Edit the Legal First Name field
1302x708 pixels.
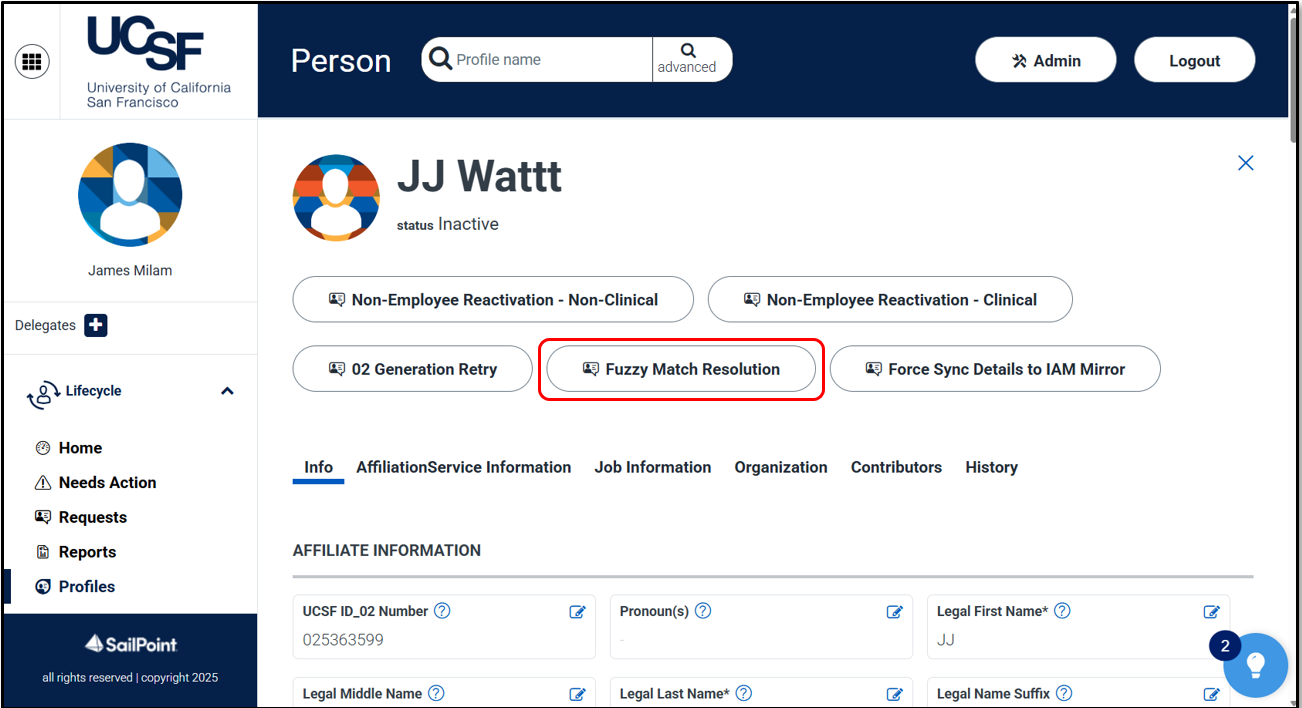[1211, 612]
